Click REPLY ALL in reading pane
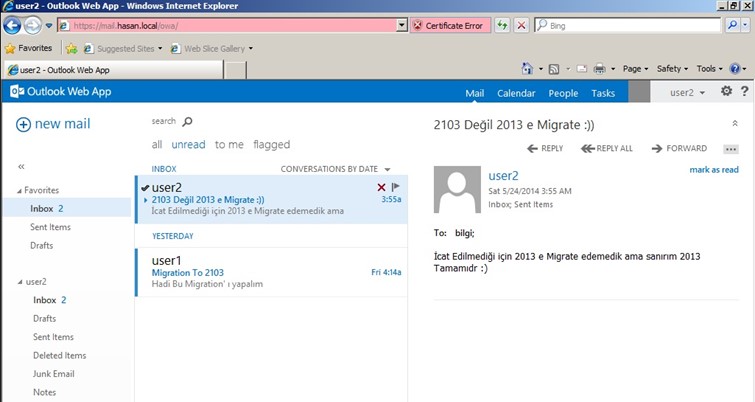This screenshot has width=755, height=402. coord(607,148)
